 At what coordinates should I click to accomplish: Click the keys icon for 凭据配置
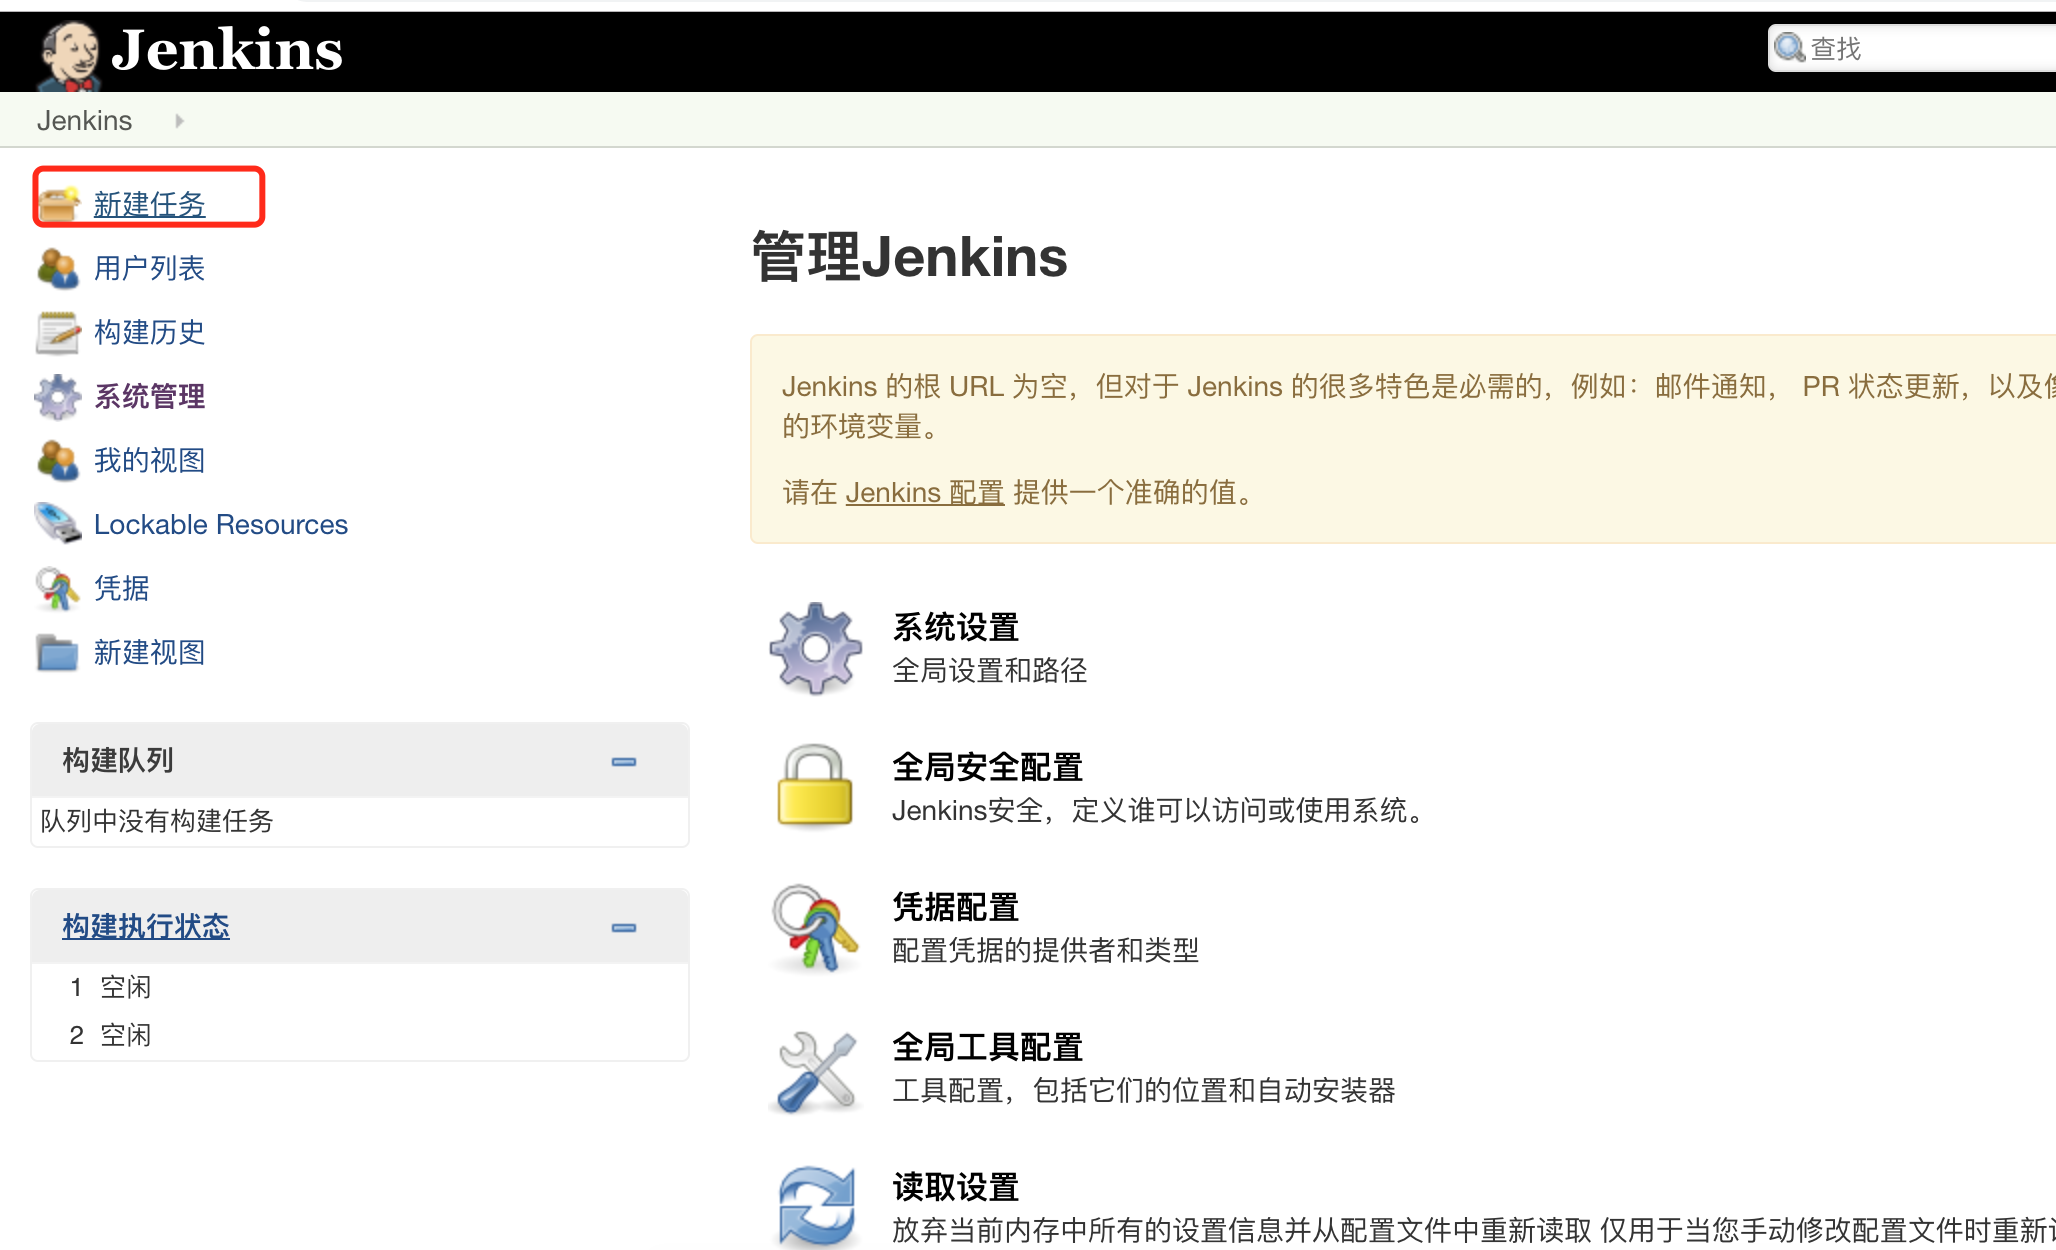point(815,928)
